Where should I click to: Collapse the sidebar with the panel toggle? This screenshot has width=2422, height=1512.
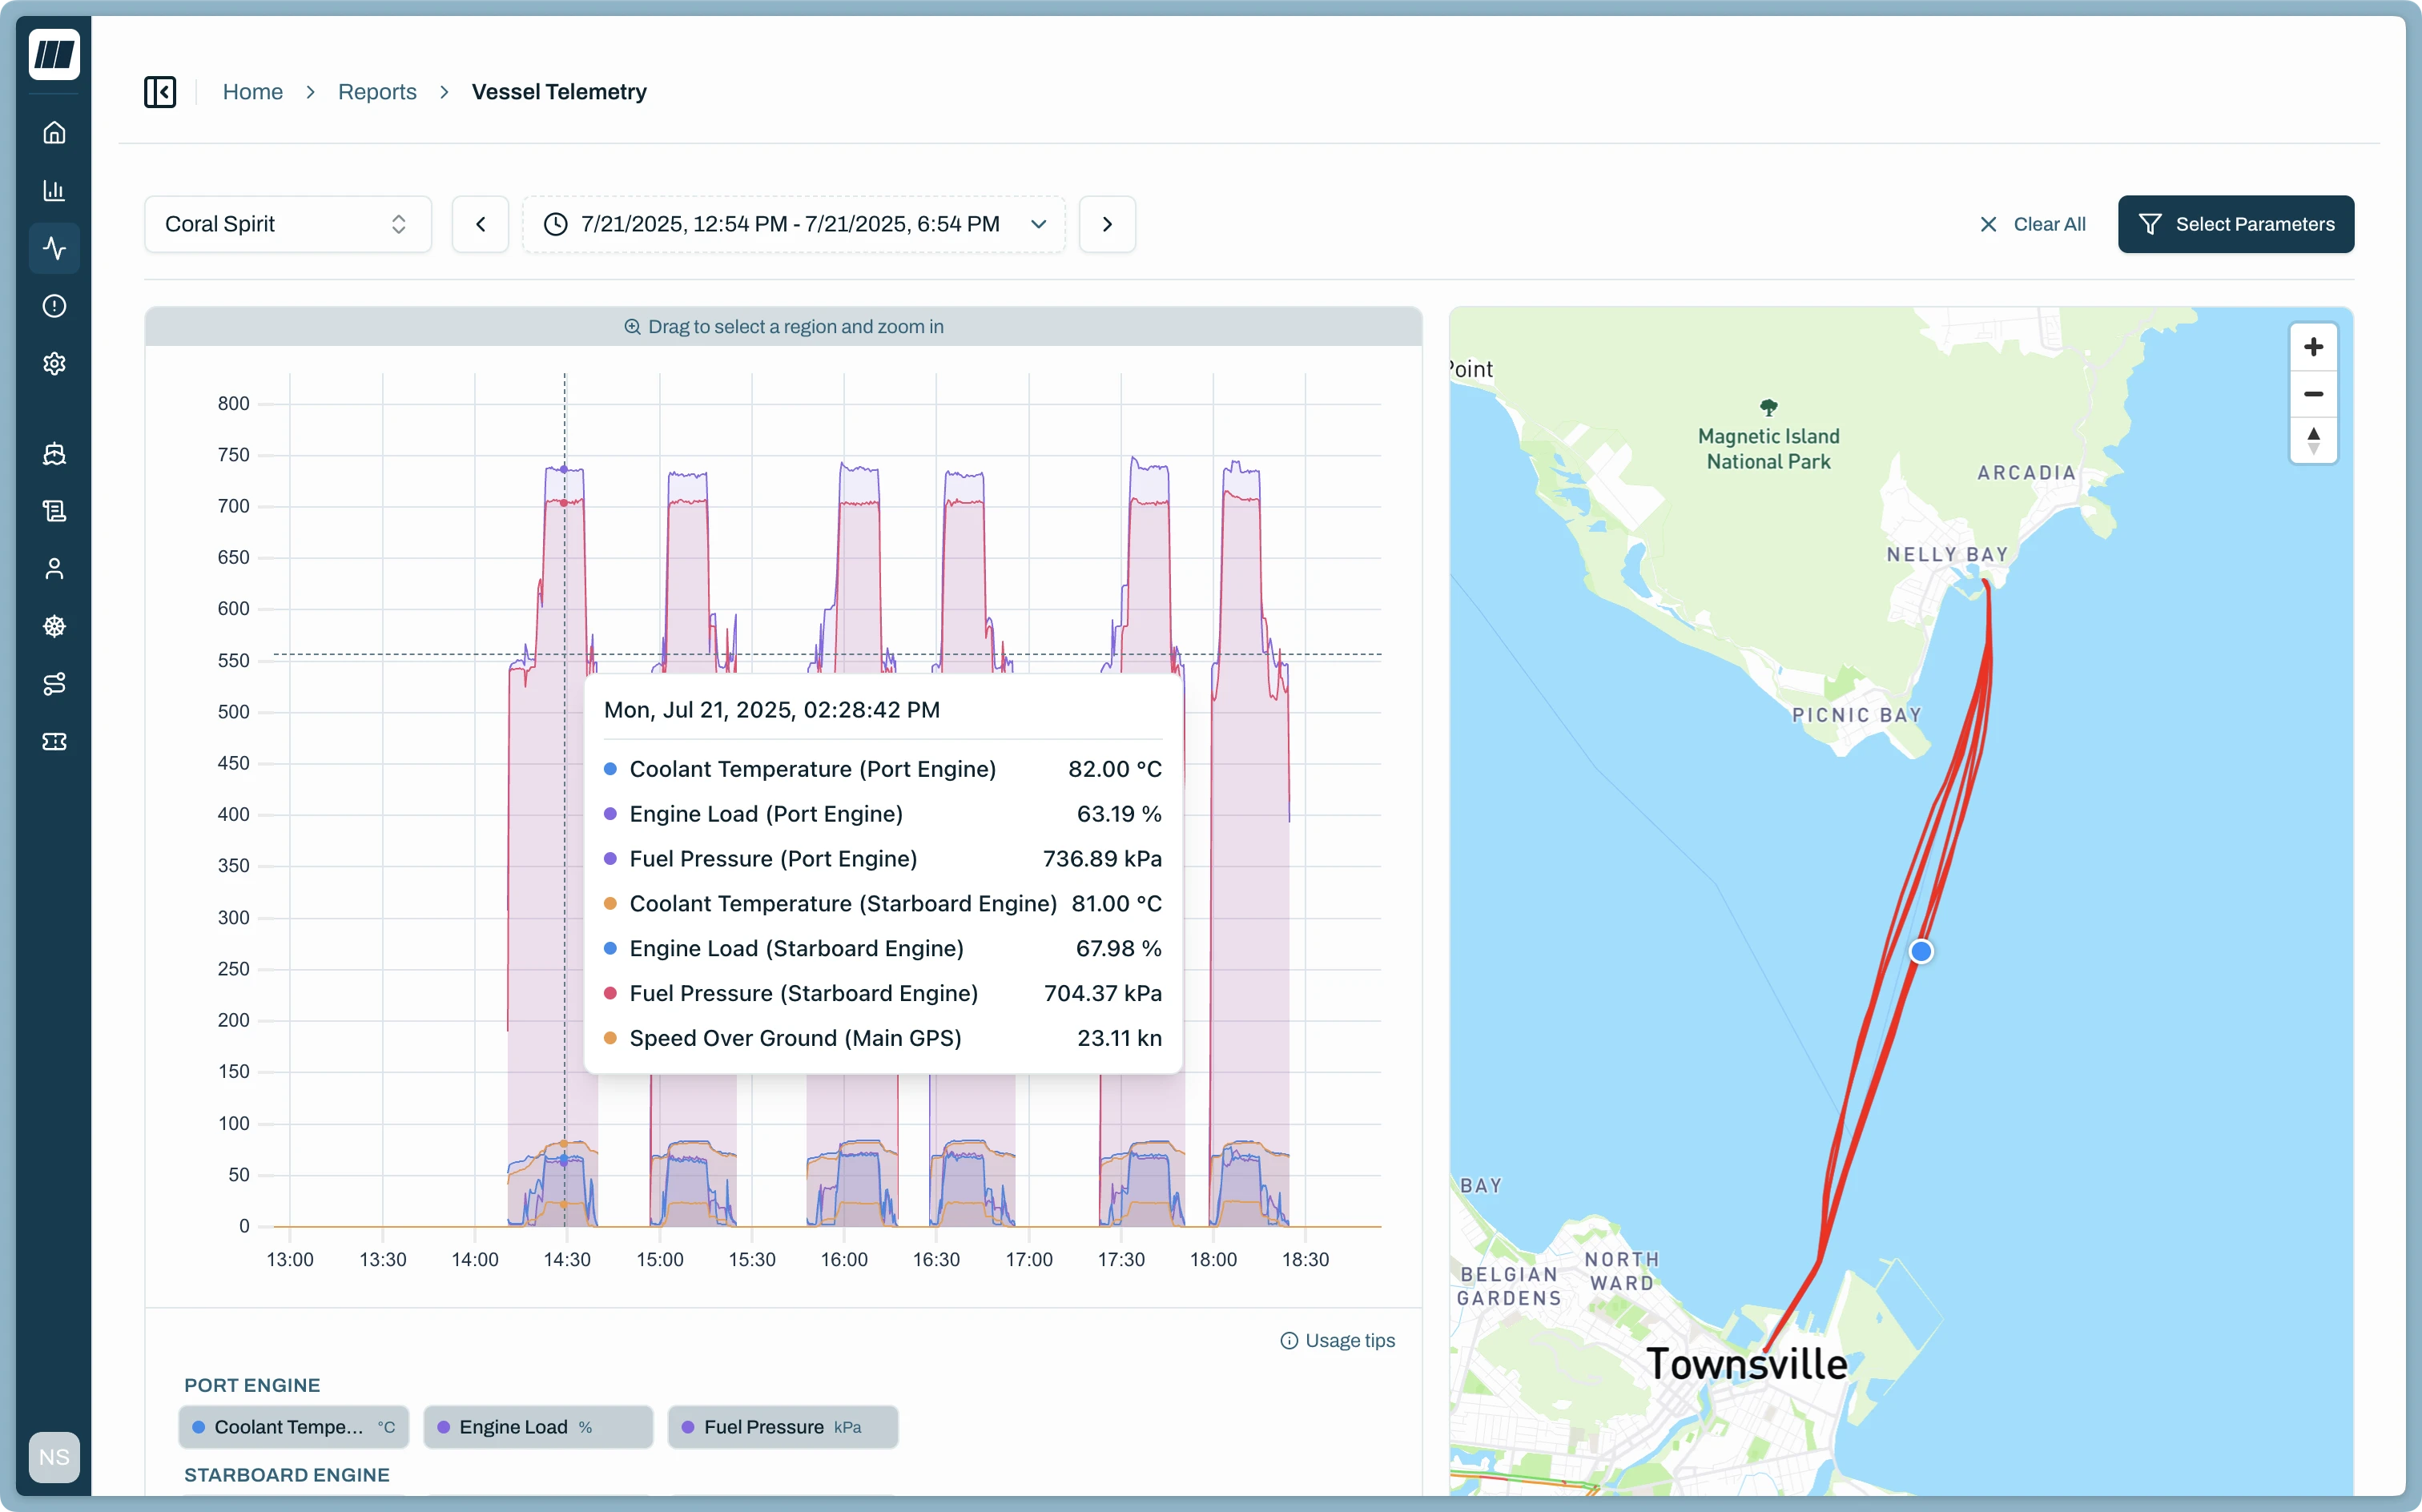point(160,91)
